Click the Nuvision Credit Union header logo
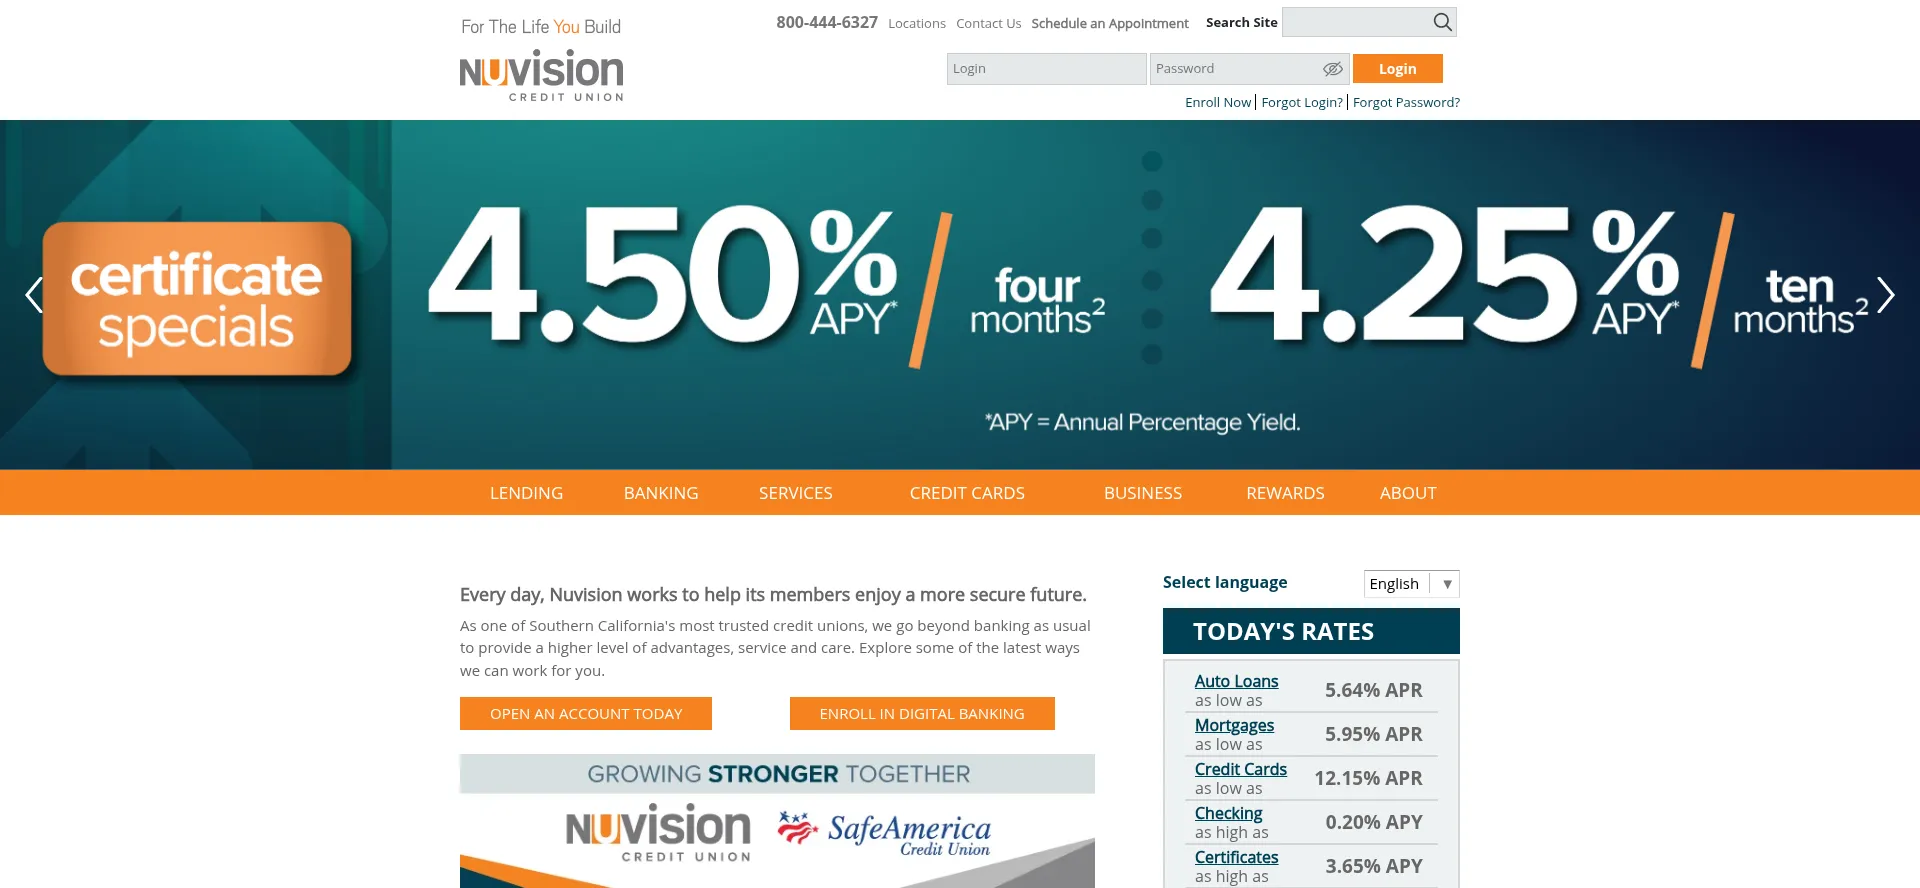 click(x=542, y=75)
